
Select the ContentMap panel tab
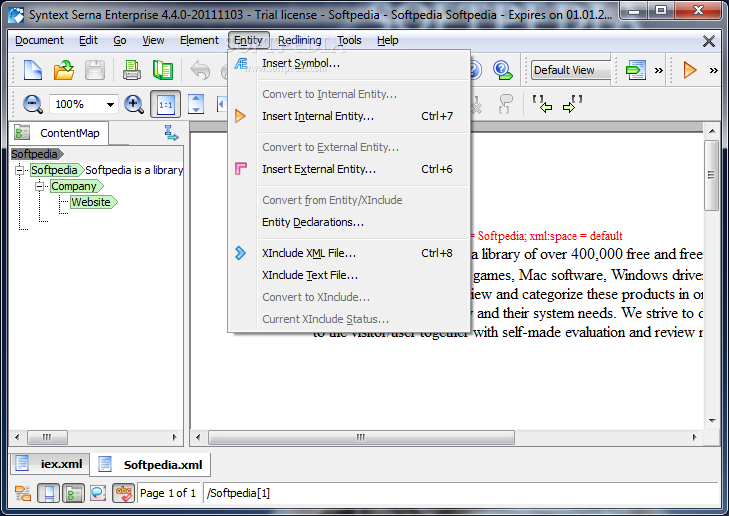(59, 133)
